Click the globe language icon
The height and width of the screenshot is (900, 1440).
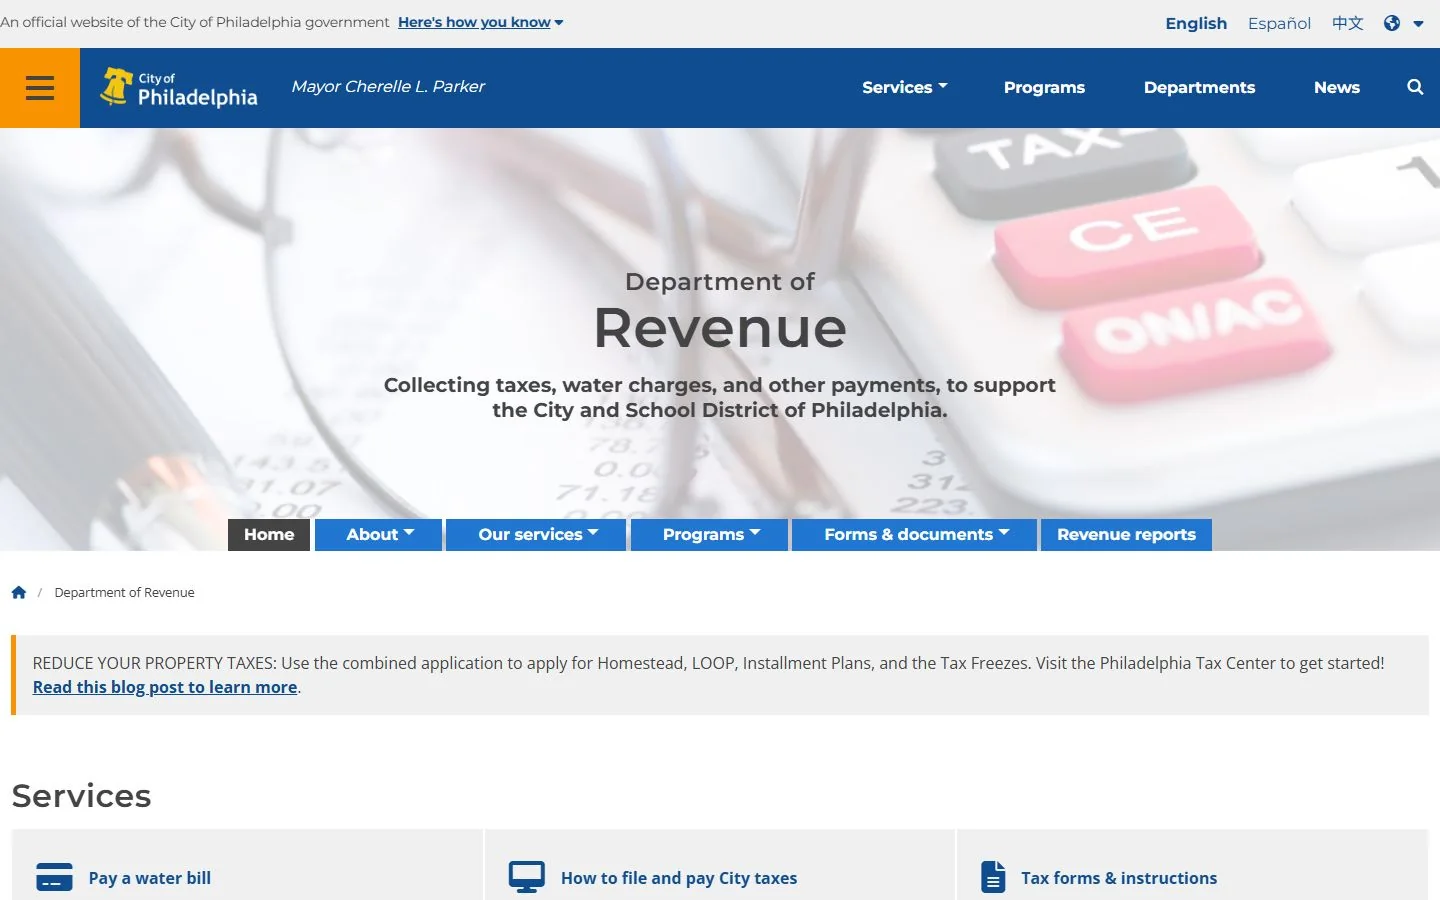pyautogui.click(x=1392, y=23)
